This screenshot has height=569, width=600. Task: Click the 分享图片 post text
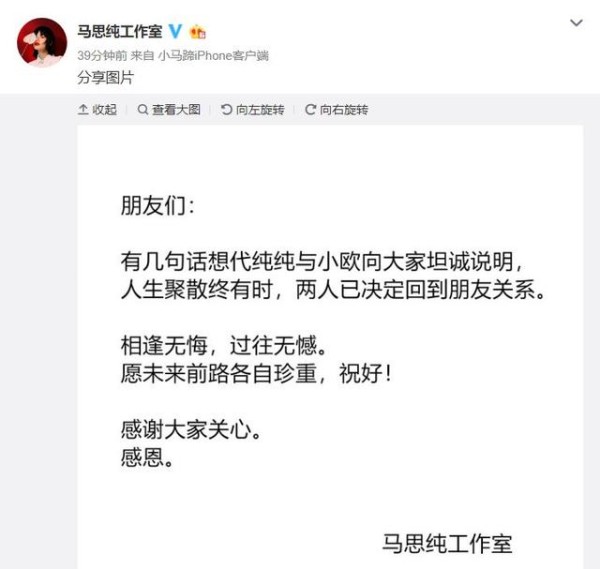(106, 78)
